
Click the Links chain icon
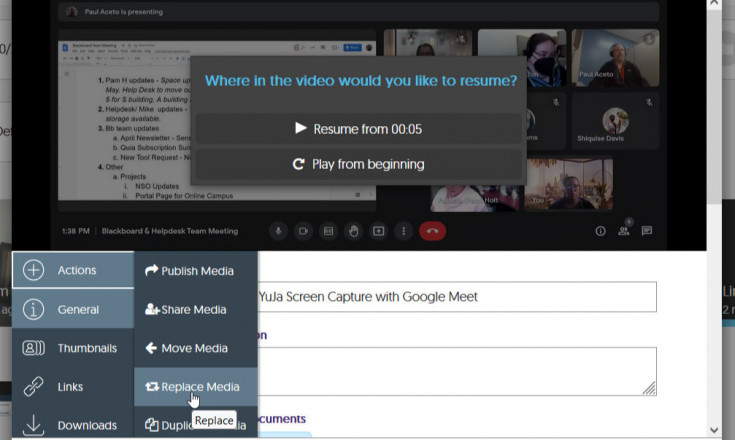pos(33,387)
